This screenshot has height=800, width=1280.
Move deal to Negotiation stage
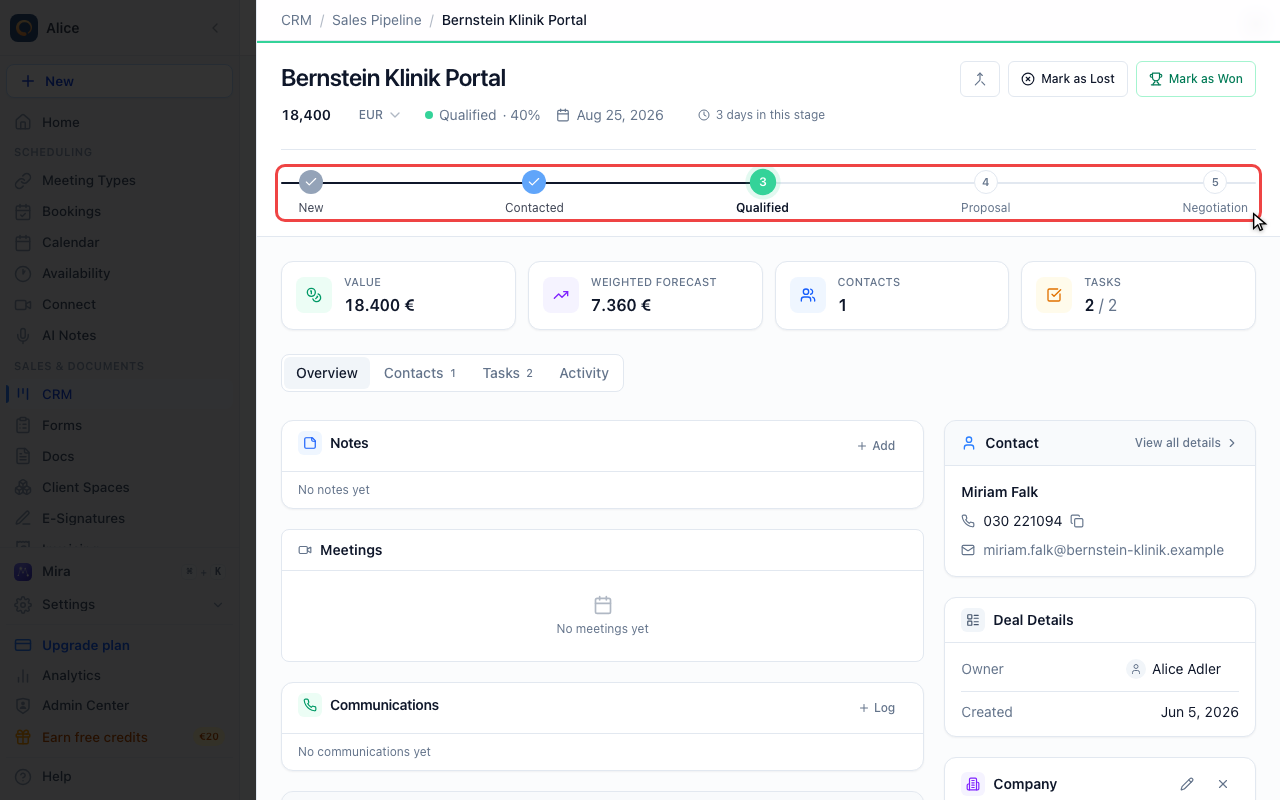point(1215,193)
